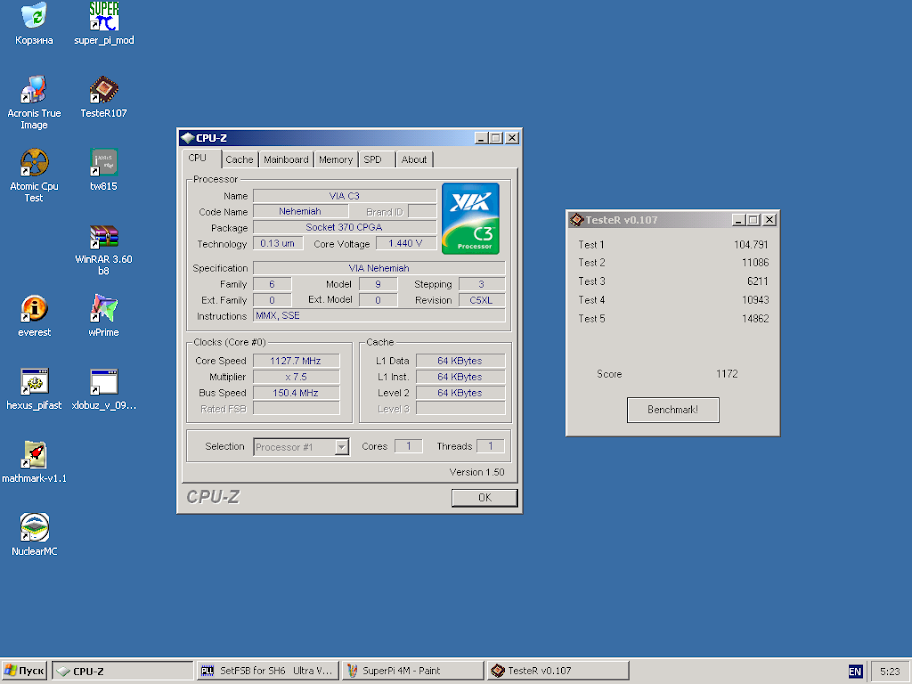This screenshot has width=912, height=684.
Task: Click Test 5 result 14862
Action: (755, 319)
